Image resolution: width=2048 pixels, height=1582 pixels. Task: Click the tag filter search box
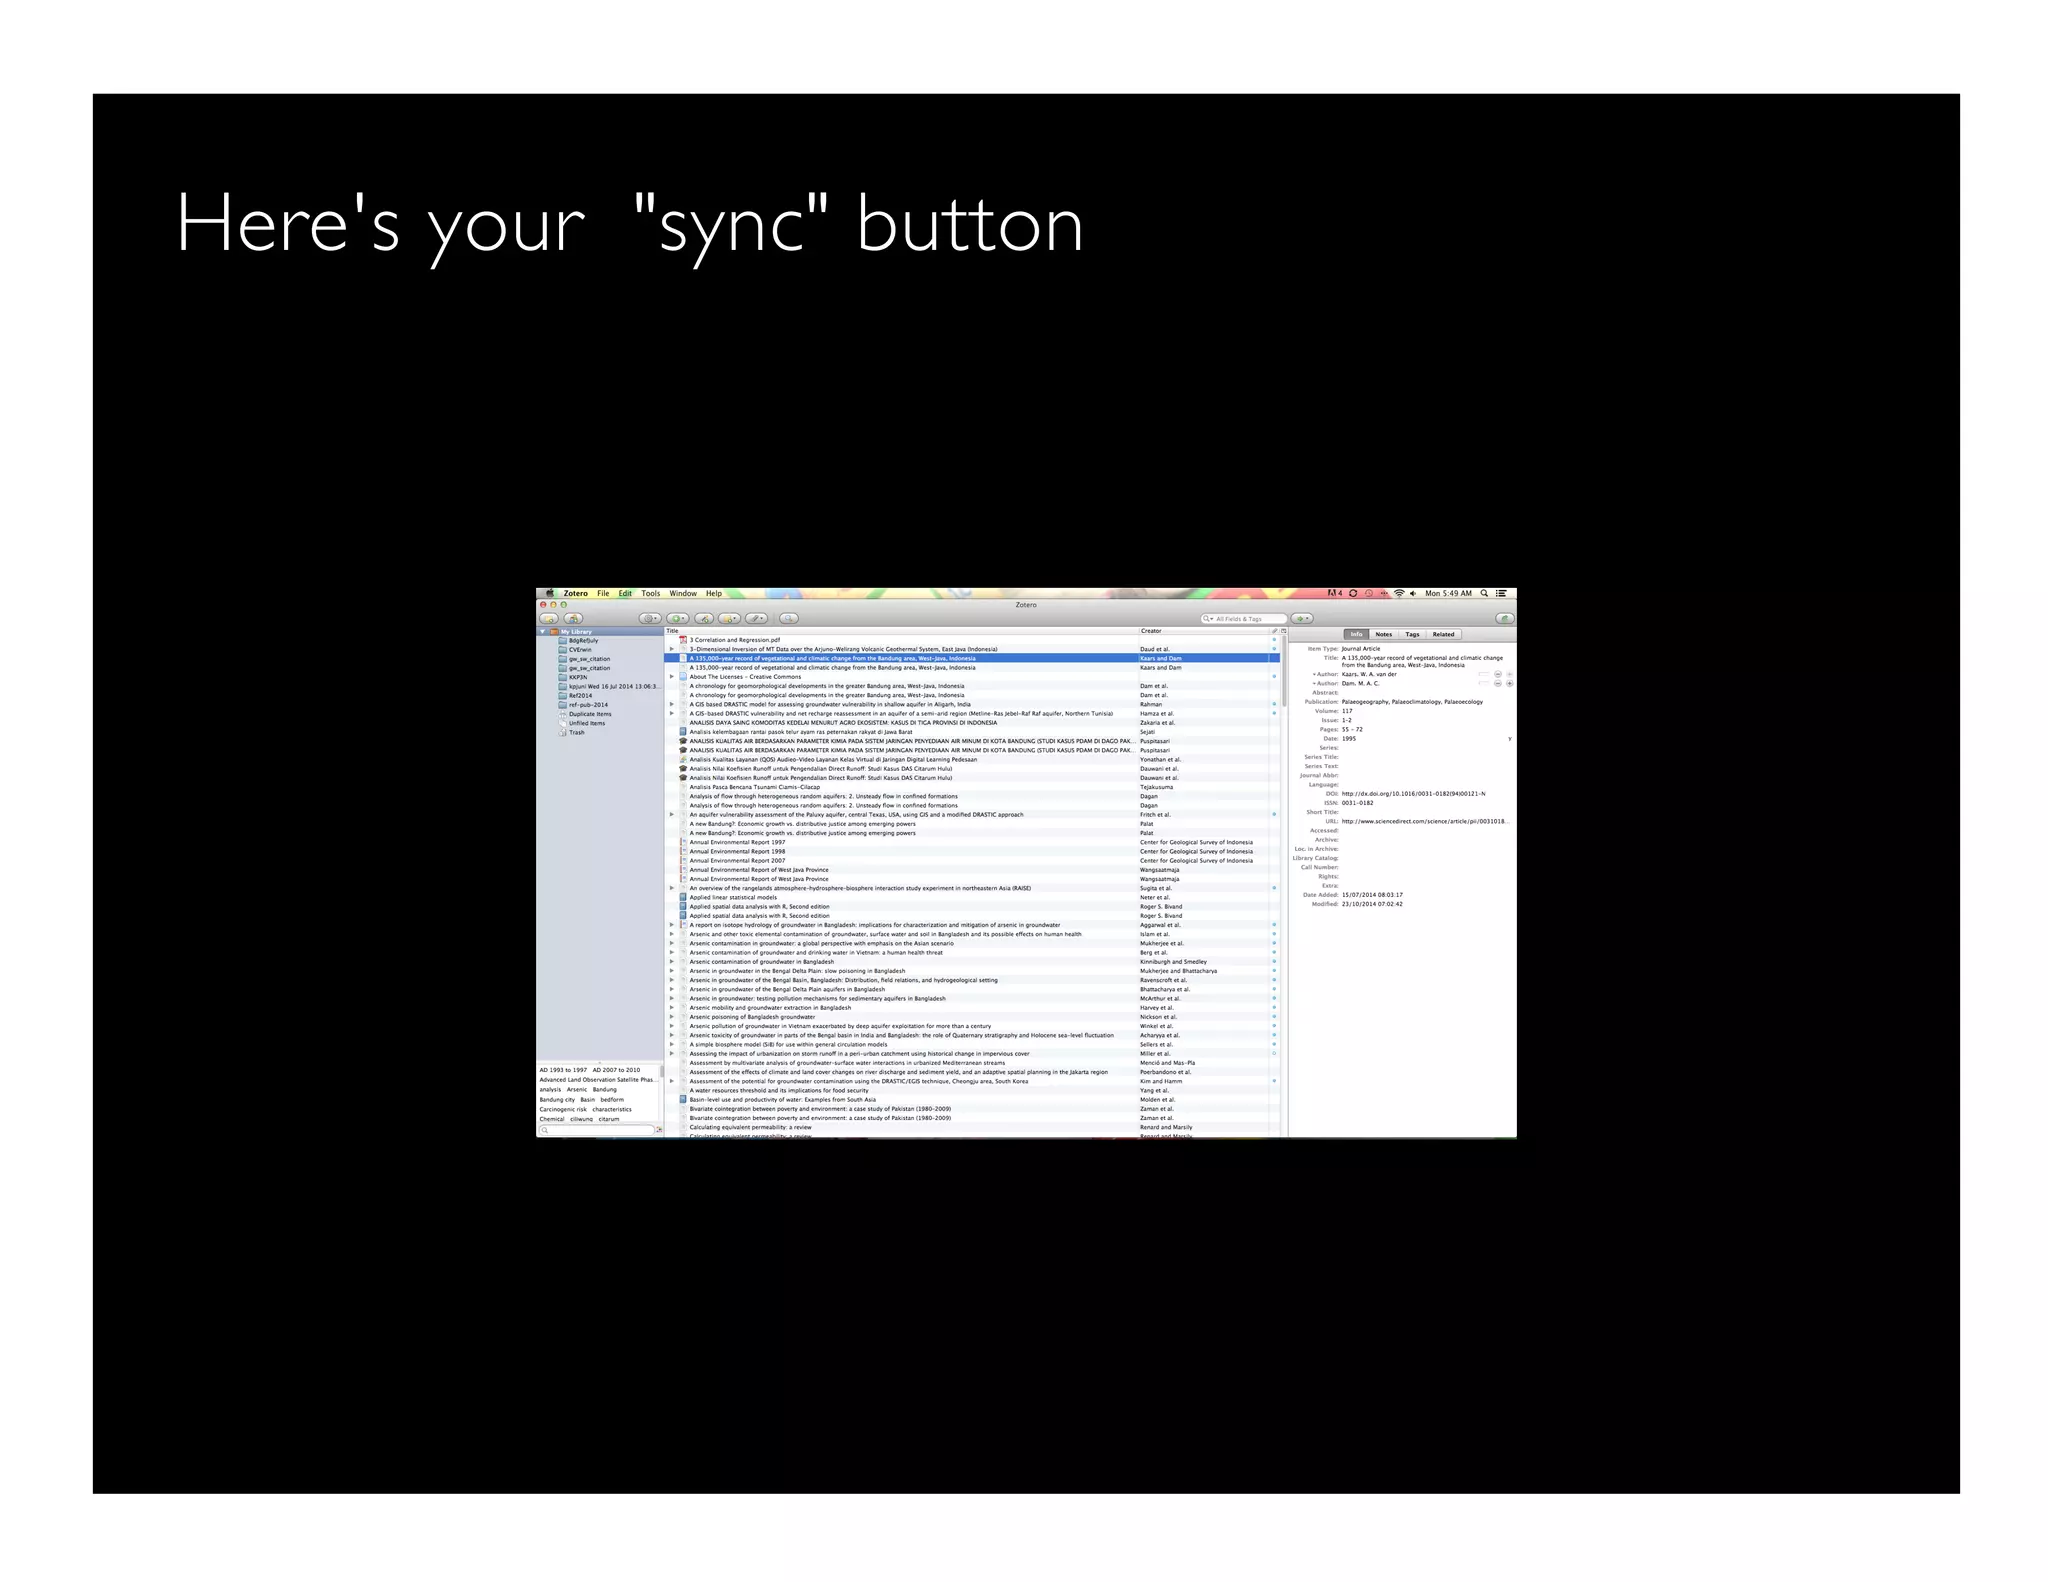pyautogui.click(x=597, y=1130)
